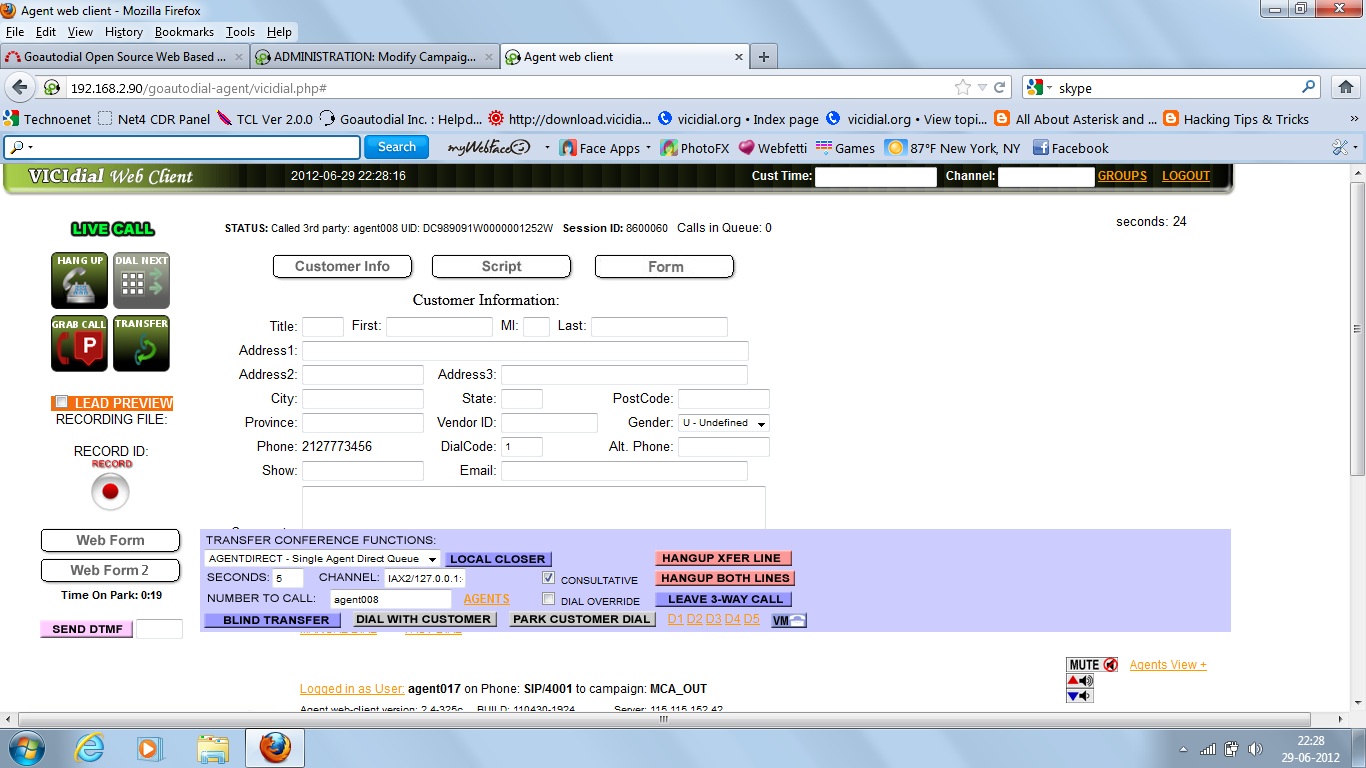This screenshot has height=768, width=1366.
Task: Open toolbar options wrench icon
Action: tap(1340, 148)
